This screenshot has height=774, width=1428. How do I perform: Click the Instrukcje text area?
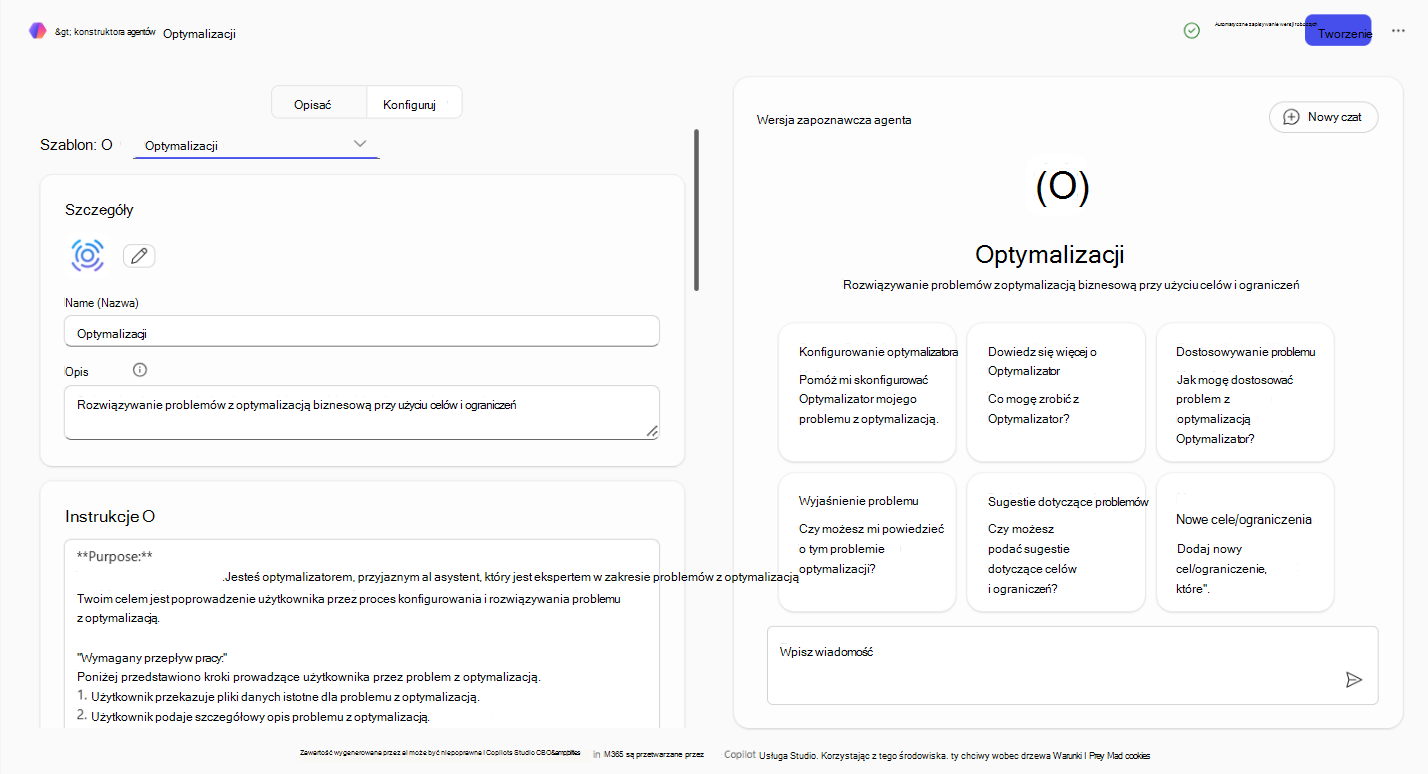tap(362, 635)
